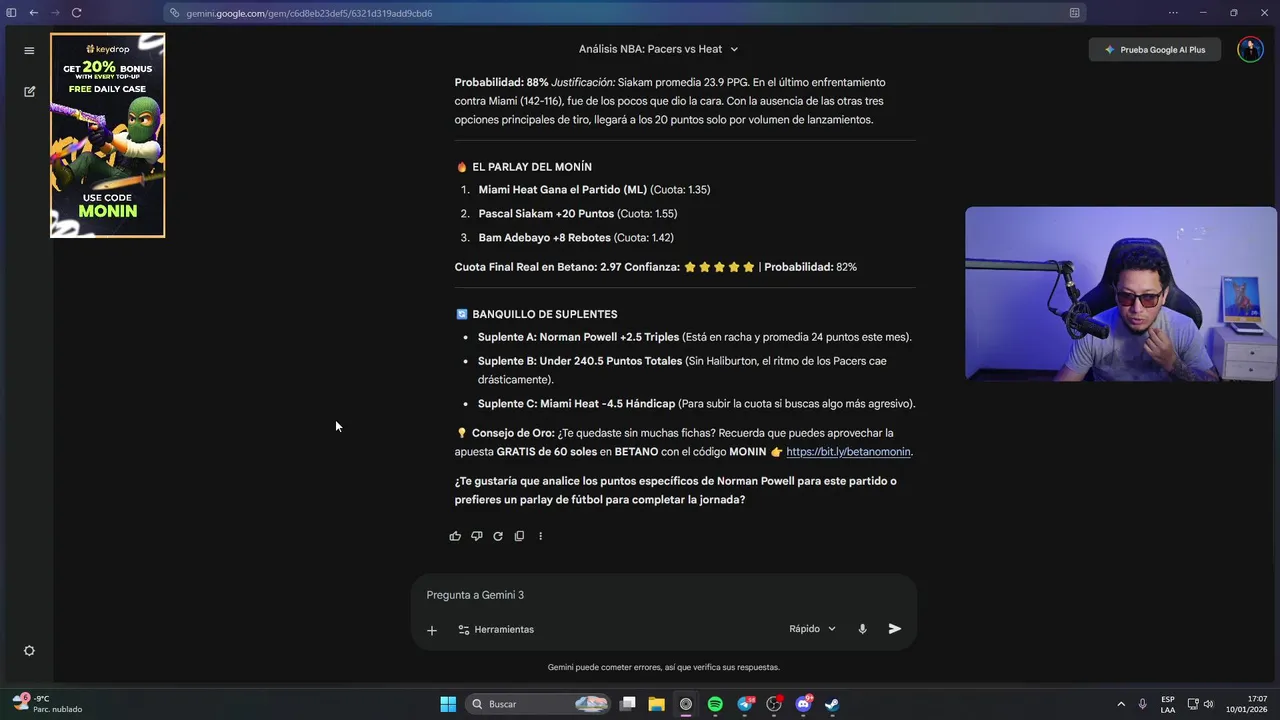Focus the Pregunta a Gemini 3 input

coord(663,595)
